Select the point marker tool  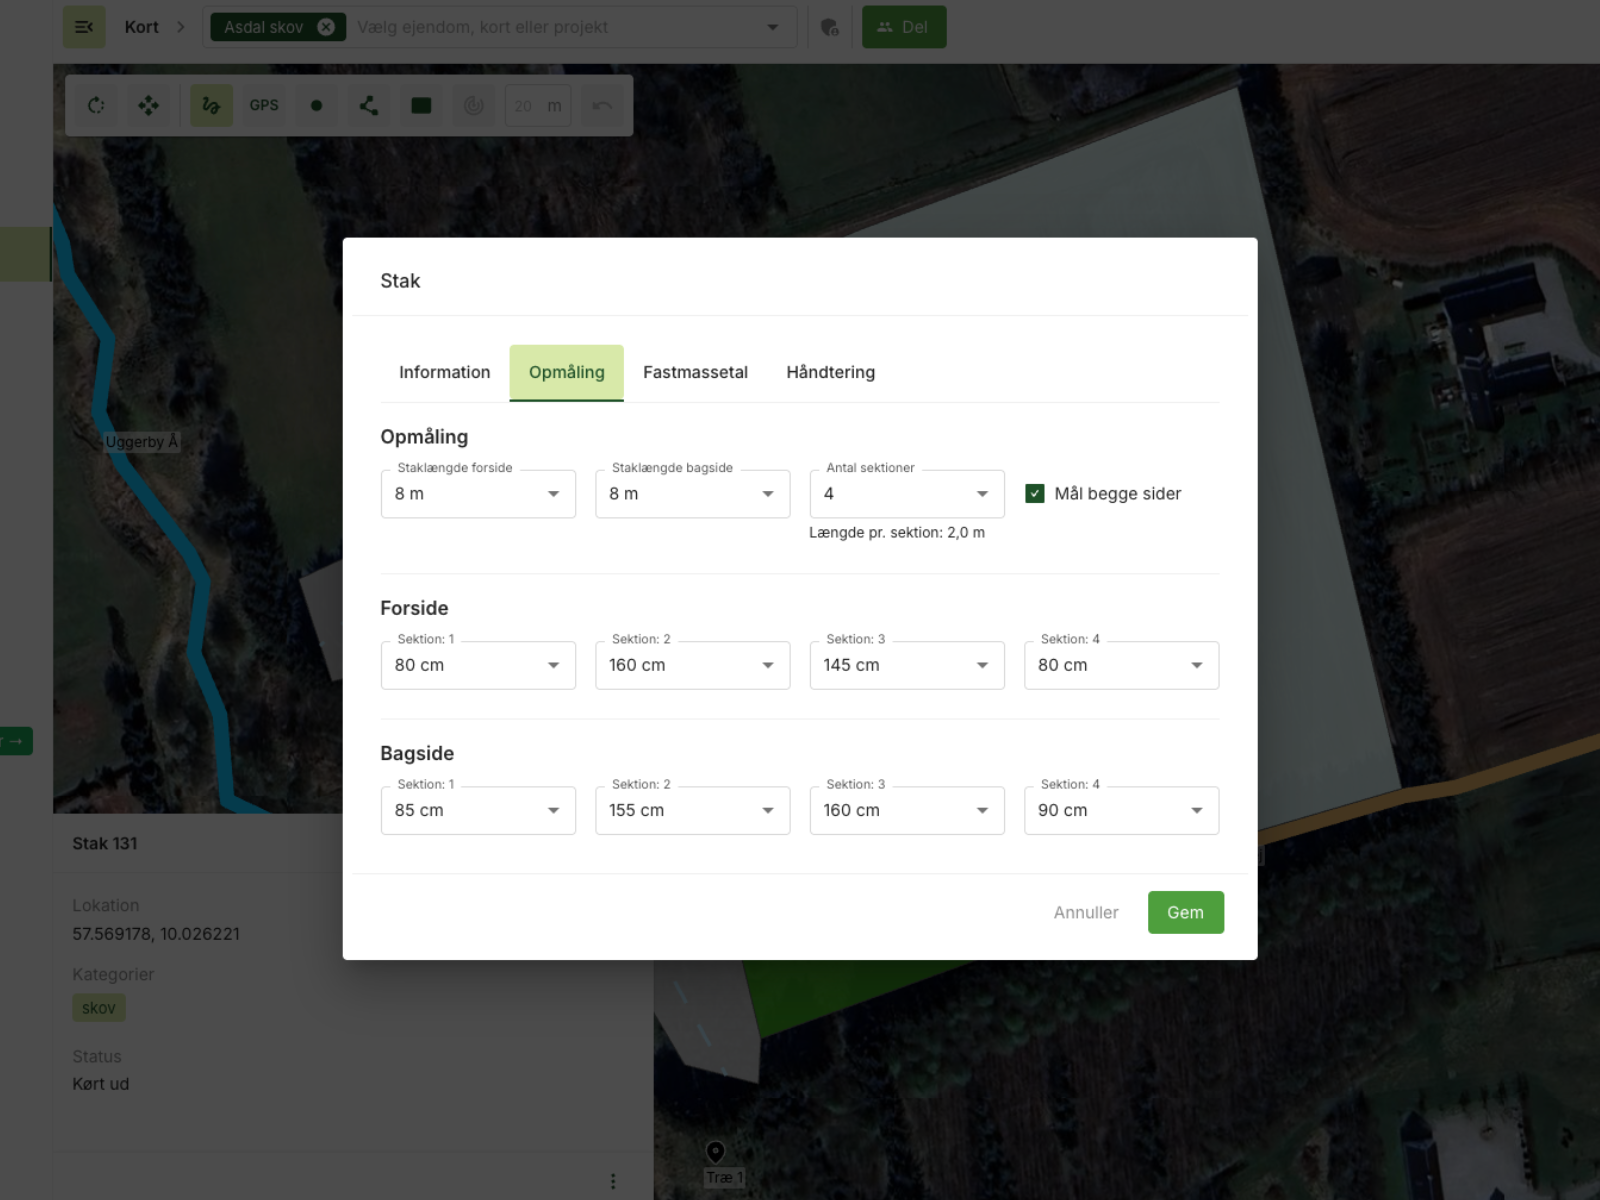(316, 105)
